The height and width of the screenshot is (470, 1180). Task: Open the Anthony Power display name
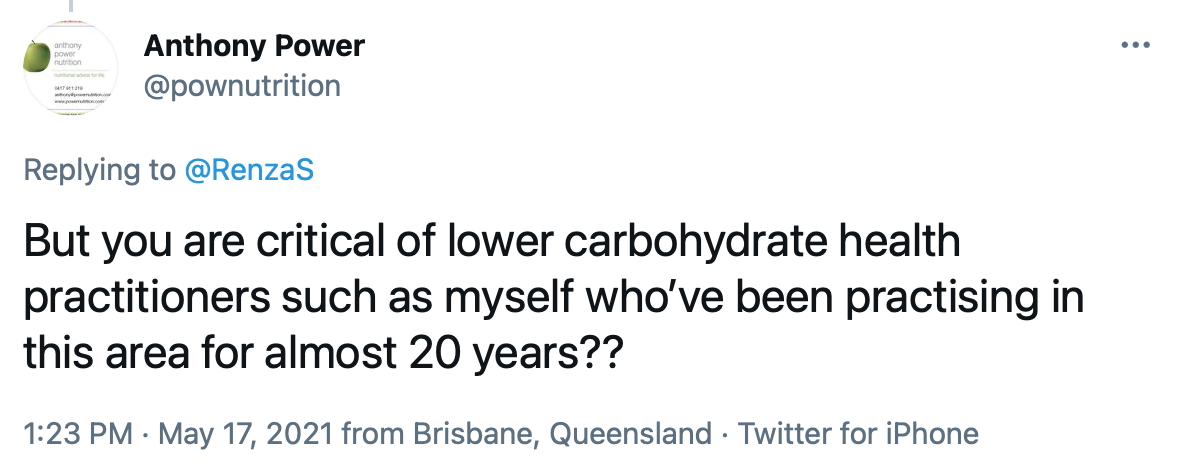(x=254, y=45)
